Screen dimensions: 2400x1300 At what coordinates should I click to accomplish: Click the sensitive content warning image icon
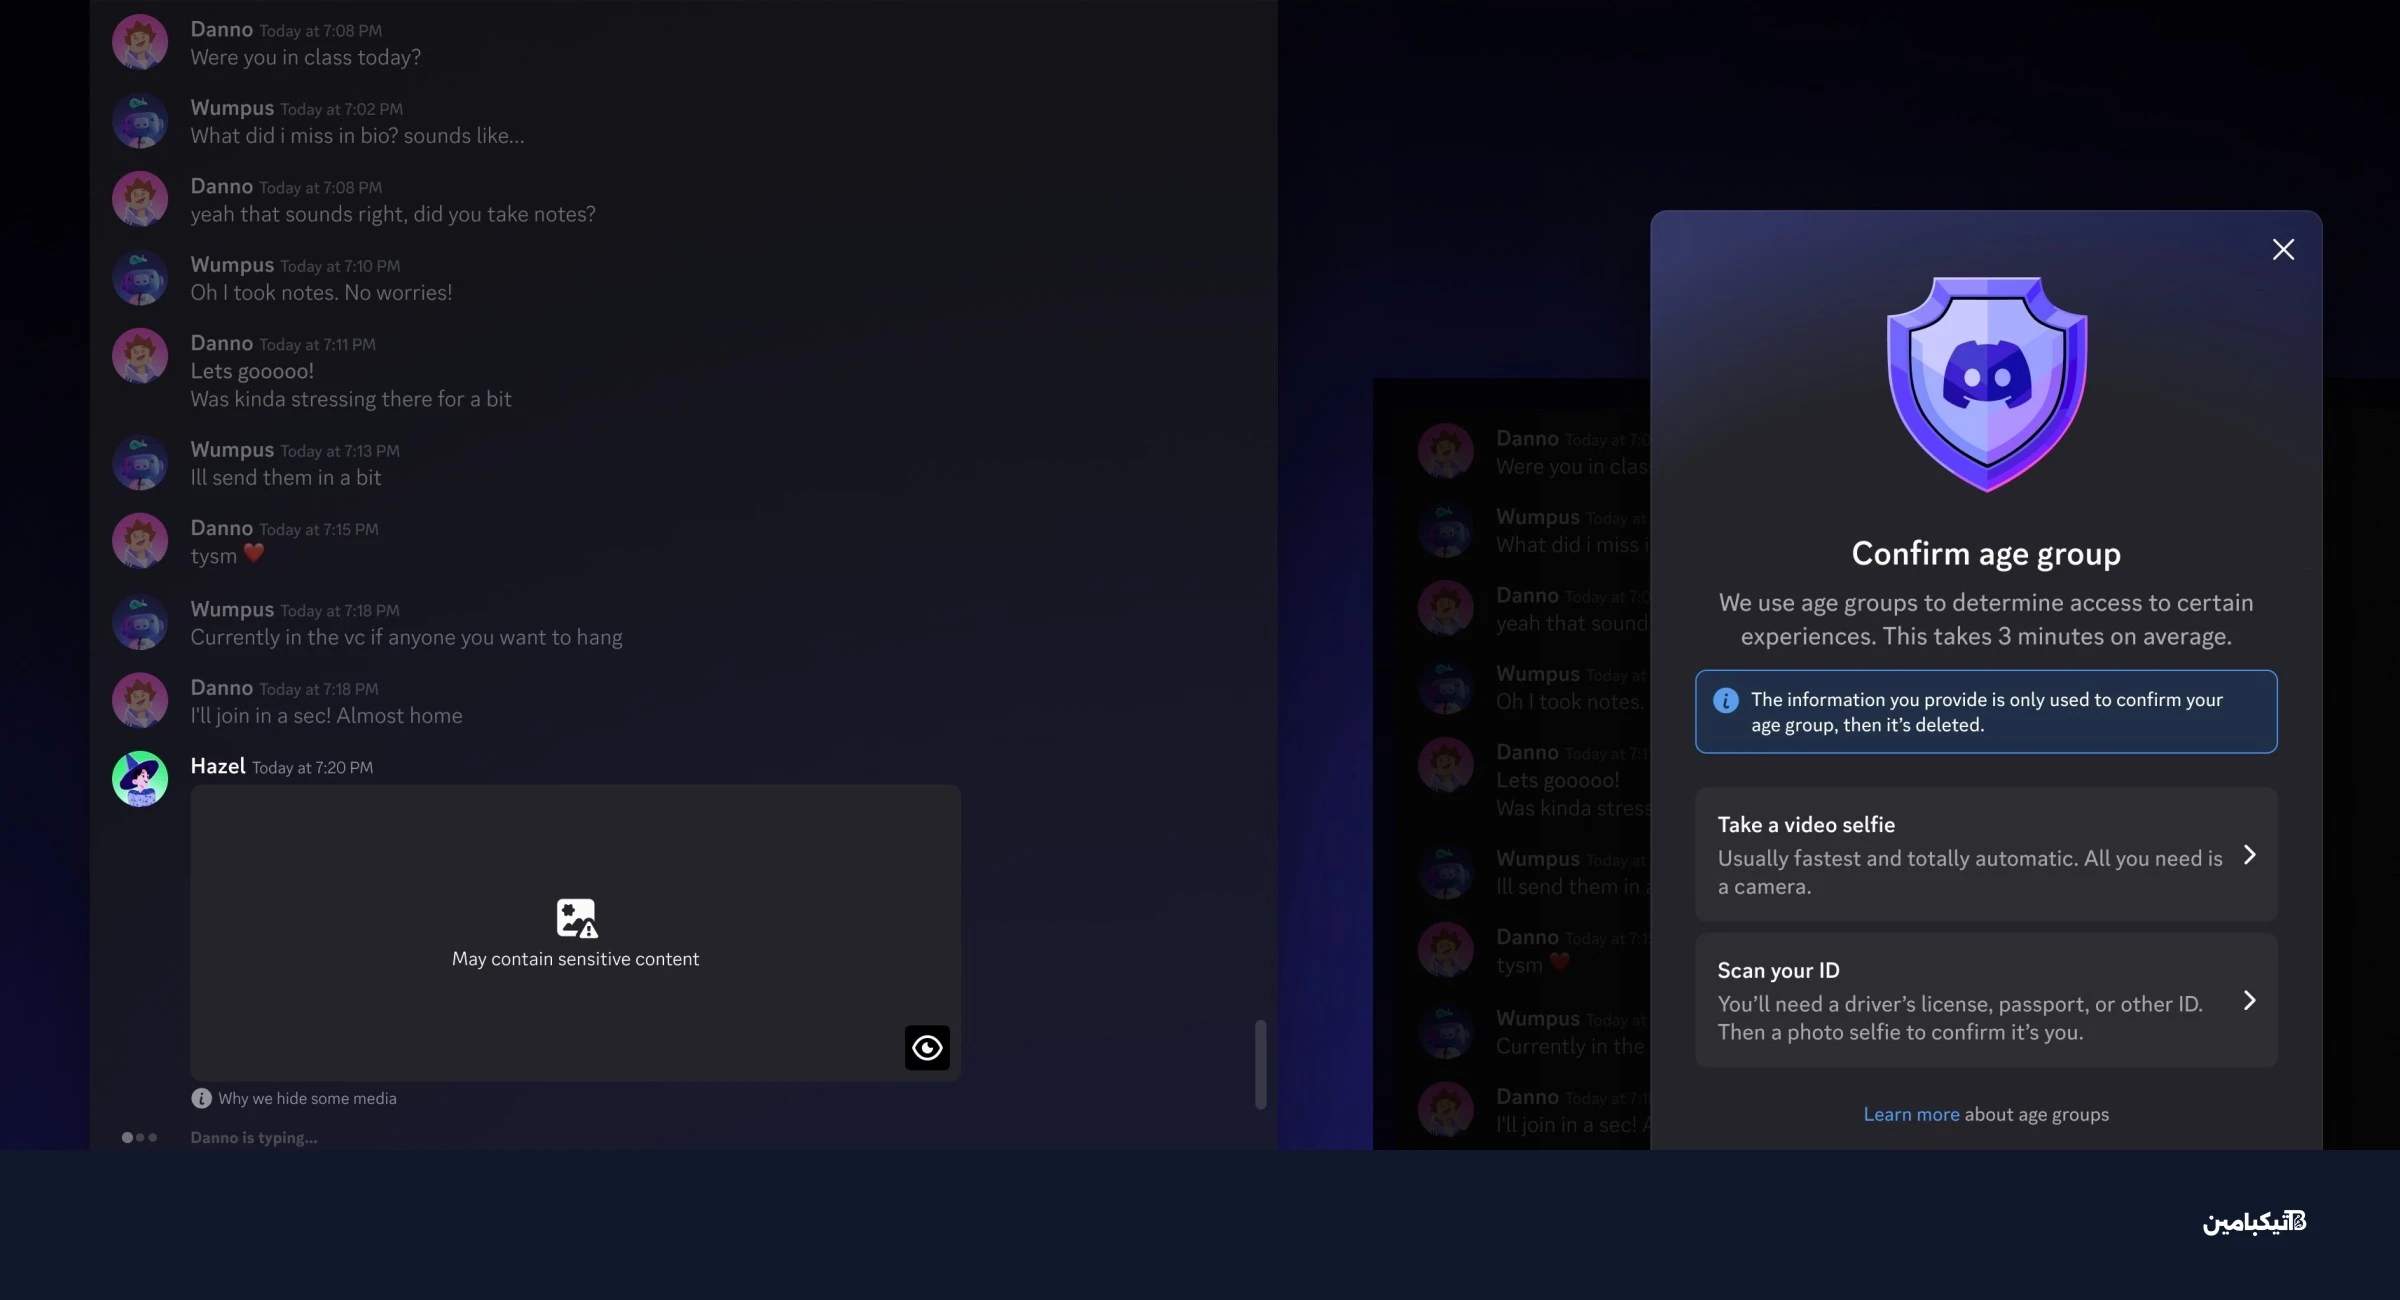576,917
